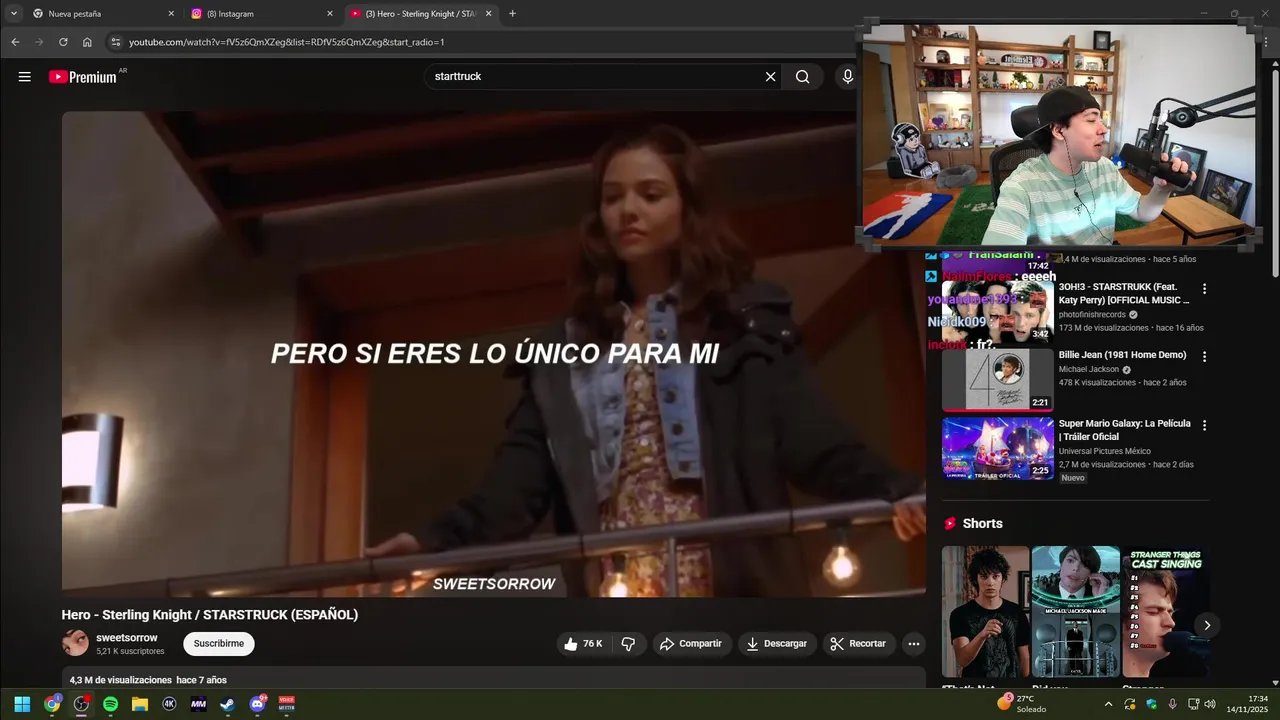The height and width of the screenshot is (720, 1280).
Task: View site information icon in address bar
Action: pyautogui.click(x=115, y=42)
